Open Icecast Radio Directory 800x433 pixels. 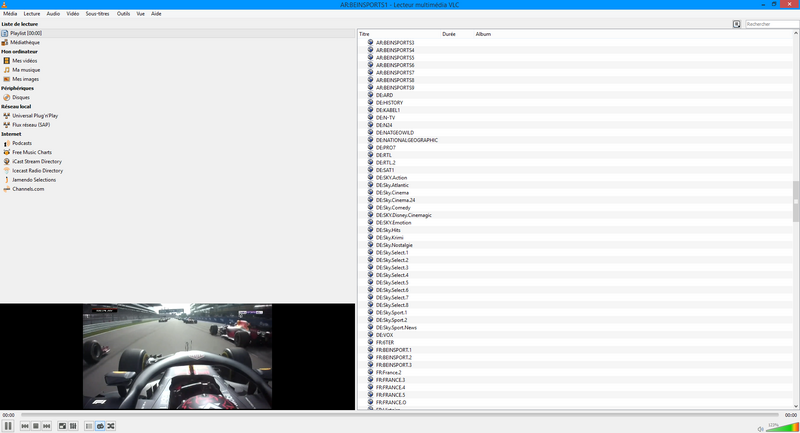(x=37, y=171)
